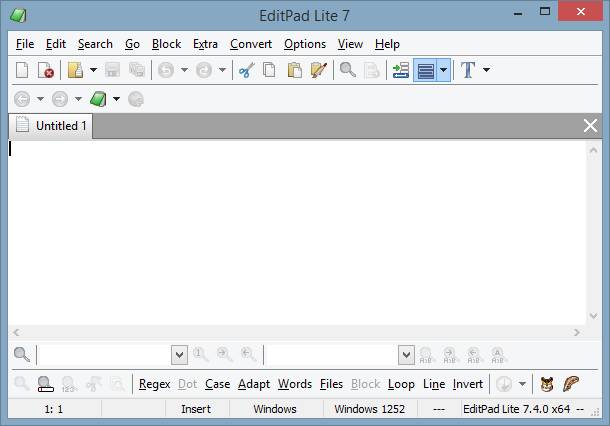
Task: Click the Redo icon
Action: (204, 70)
